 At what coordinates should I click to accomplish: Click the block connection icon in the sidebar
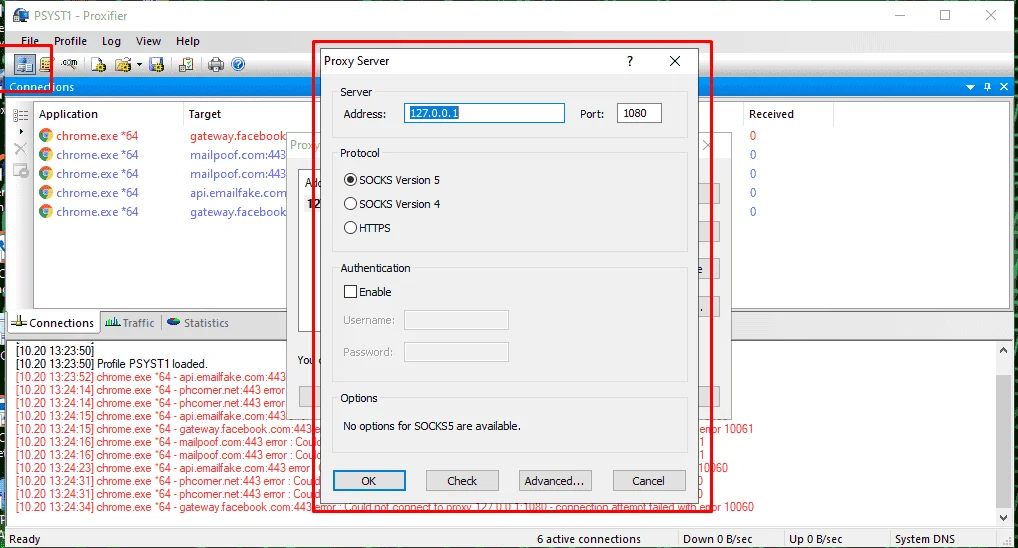click(21, 170)
